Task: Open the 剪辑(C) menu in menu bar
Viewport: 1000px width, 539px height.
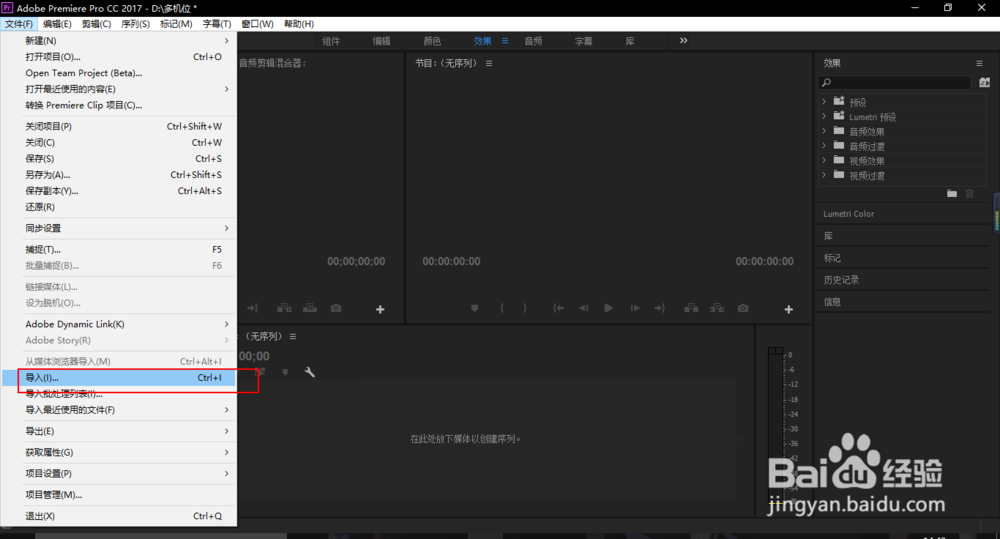Action: point(96,24)
